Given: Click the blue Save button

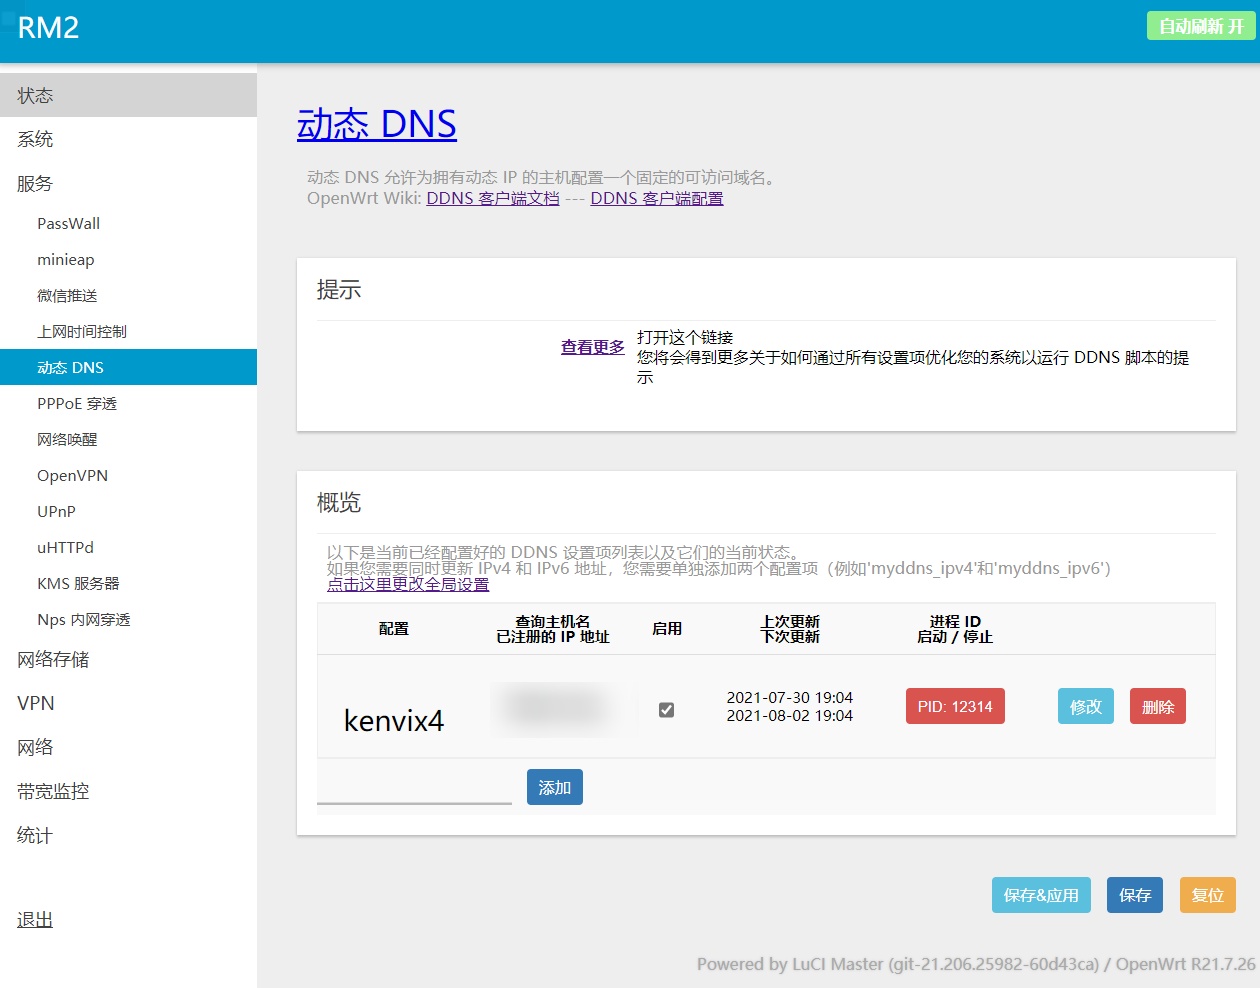Looking at the screenshot, I should pyautogui.click(x=1134, y=895).
